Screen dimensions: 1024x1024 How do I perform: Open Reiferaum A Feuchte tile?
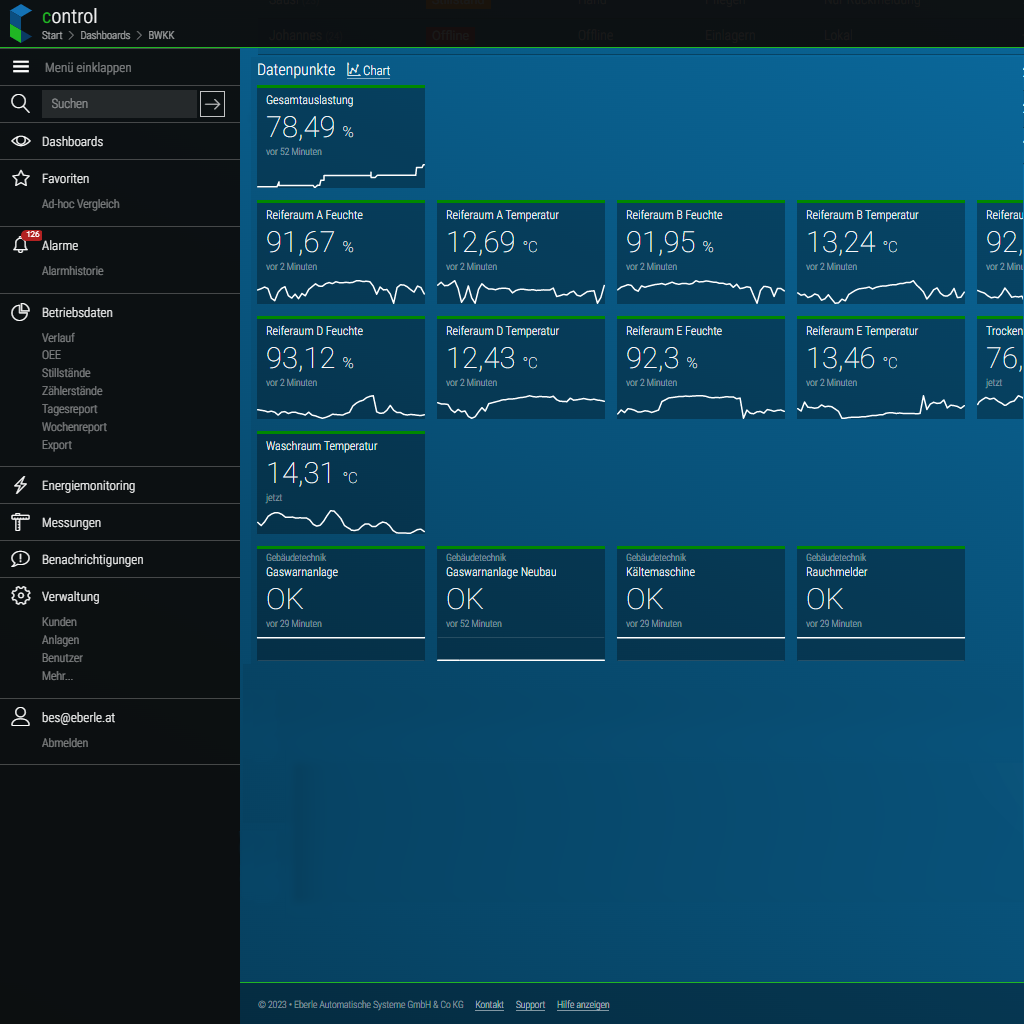click(341, 252)
